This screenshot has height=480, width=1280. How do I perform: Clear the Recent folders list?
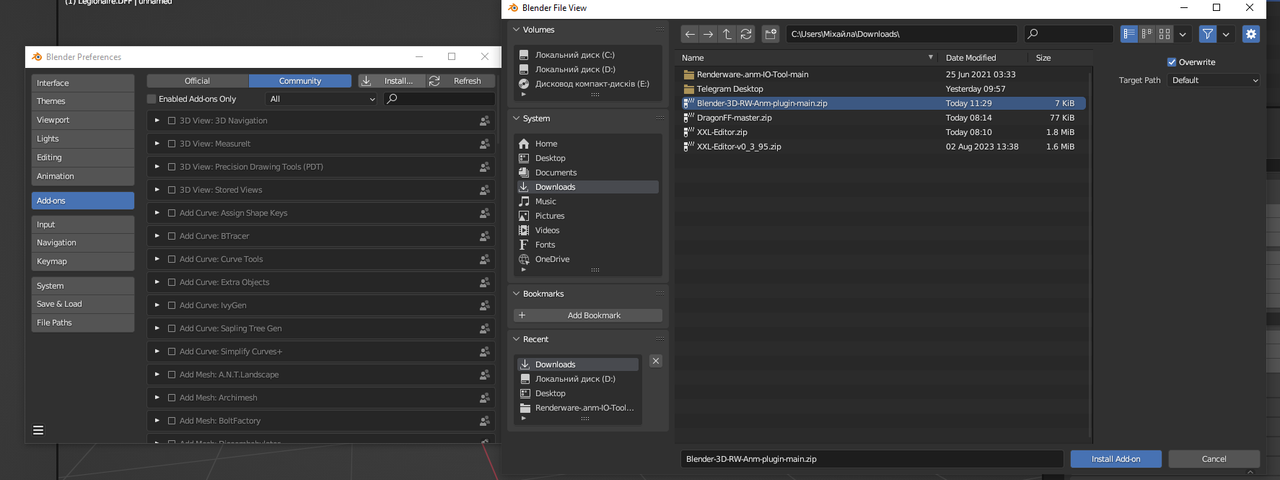click(655, 361)
